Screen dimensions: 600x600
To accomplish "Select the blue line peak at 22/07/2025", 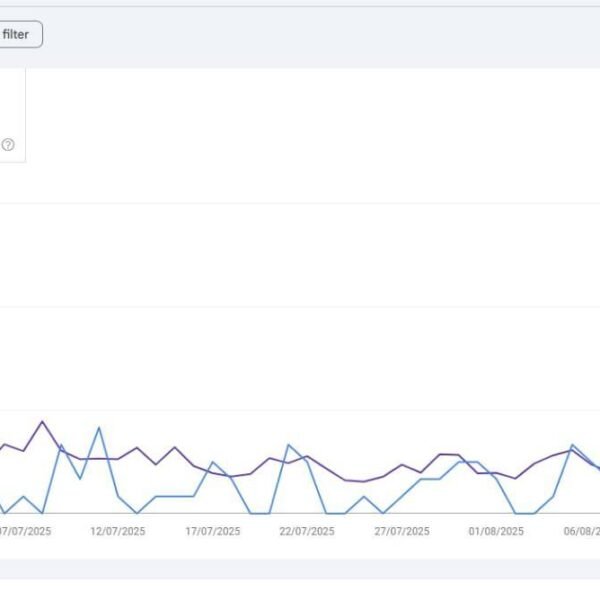I will (x=288, y=445).
